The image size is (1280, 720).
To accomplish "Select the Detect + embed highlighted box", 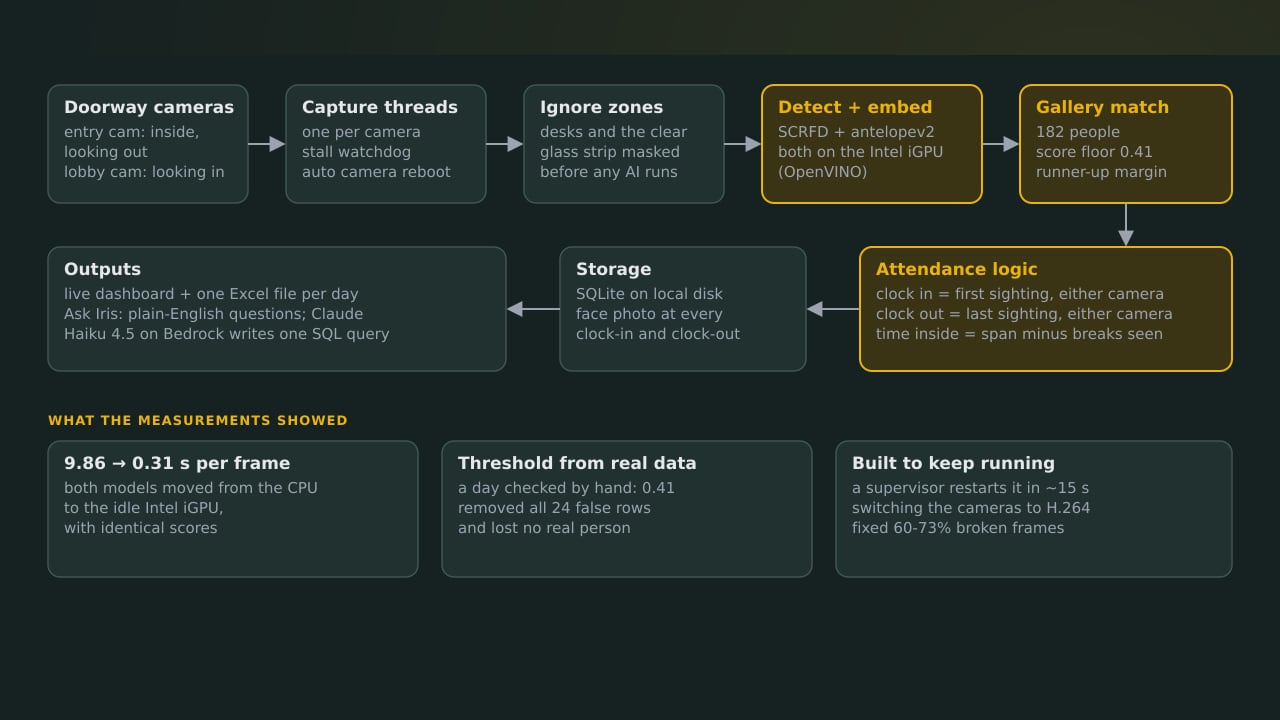I will 872,144.
